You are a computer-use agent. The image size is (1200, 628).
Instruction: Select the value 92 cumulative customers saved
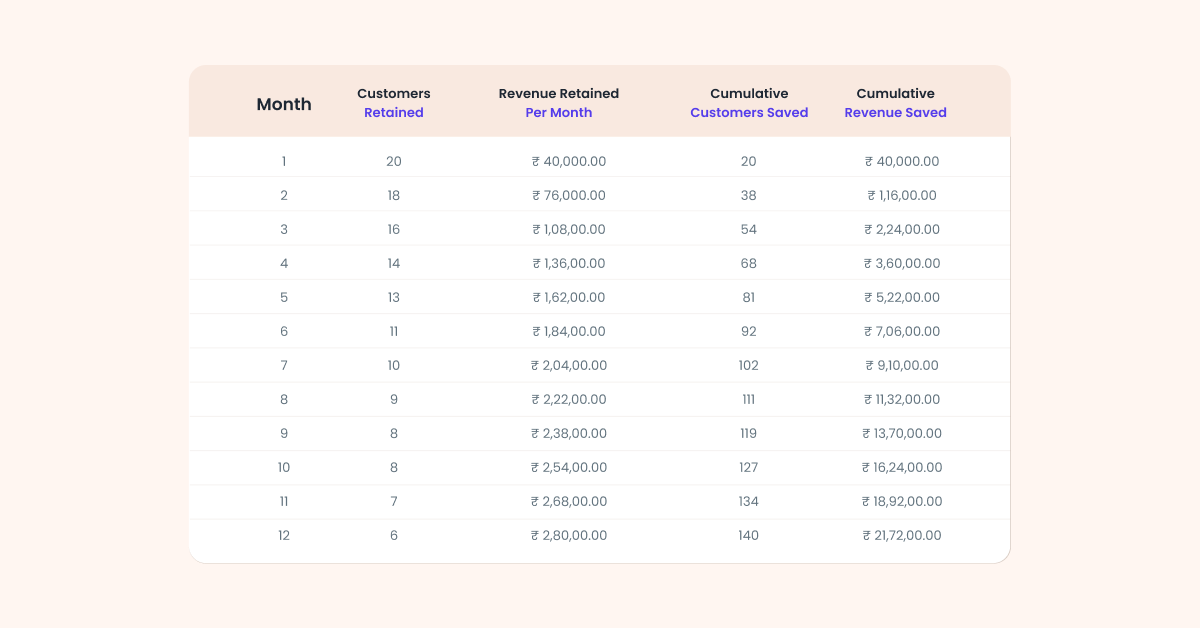click(748, 331)
